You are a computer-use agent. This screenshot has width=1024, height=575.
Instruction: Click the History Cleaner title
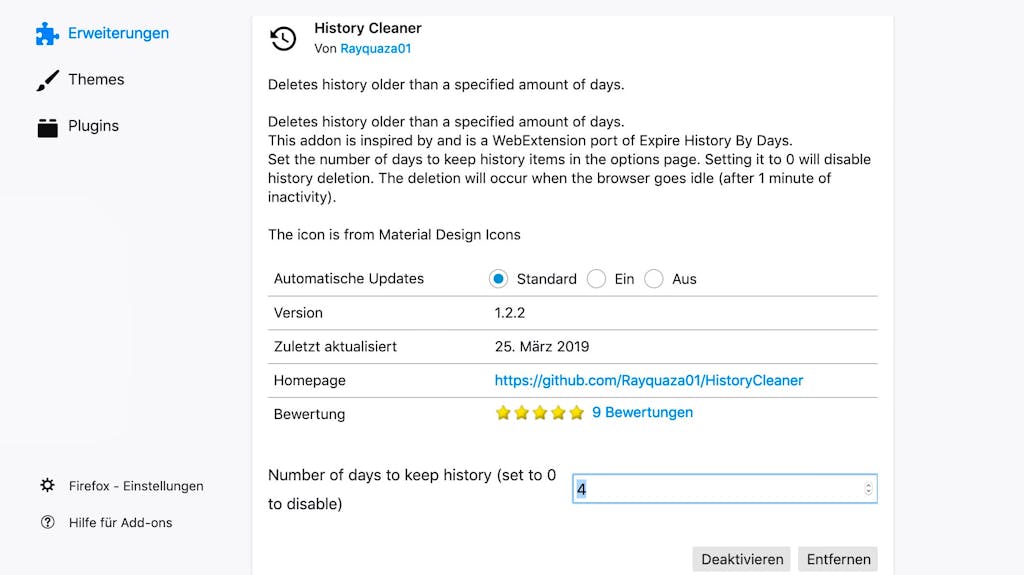coord(368,28)
